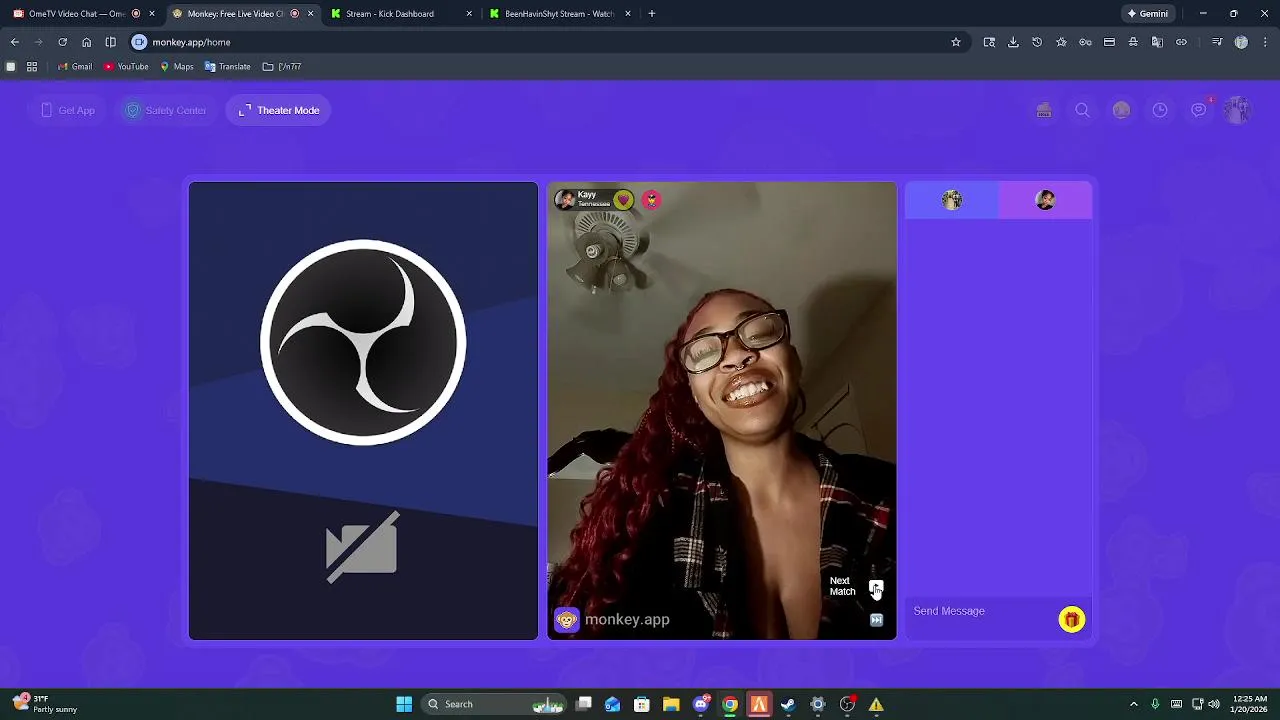Image resolution: width=1280 pixels, height=720 pixels.
Task: Open Discord from the taskbar
Action: pos(701,704)
